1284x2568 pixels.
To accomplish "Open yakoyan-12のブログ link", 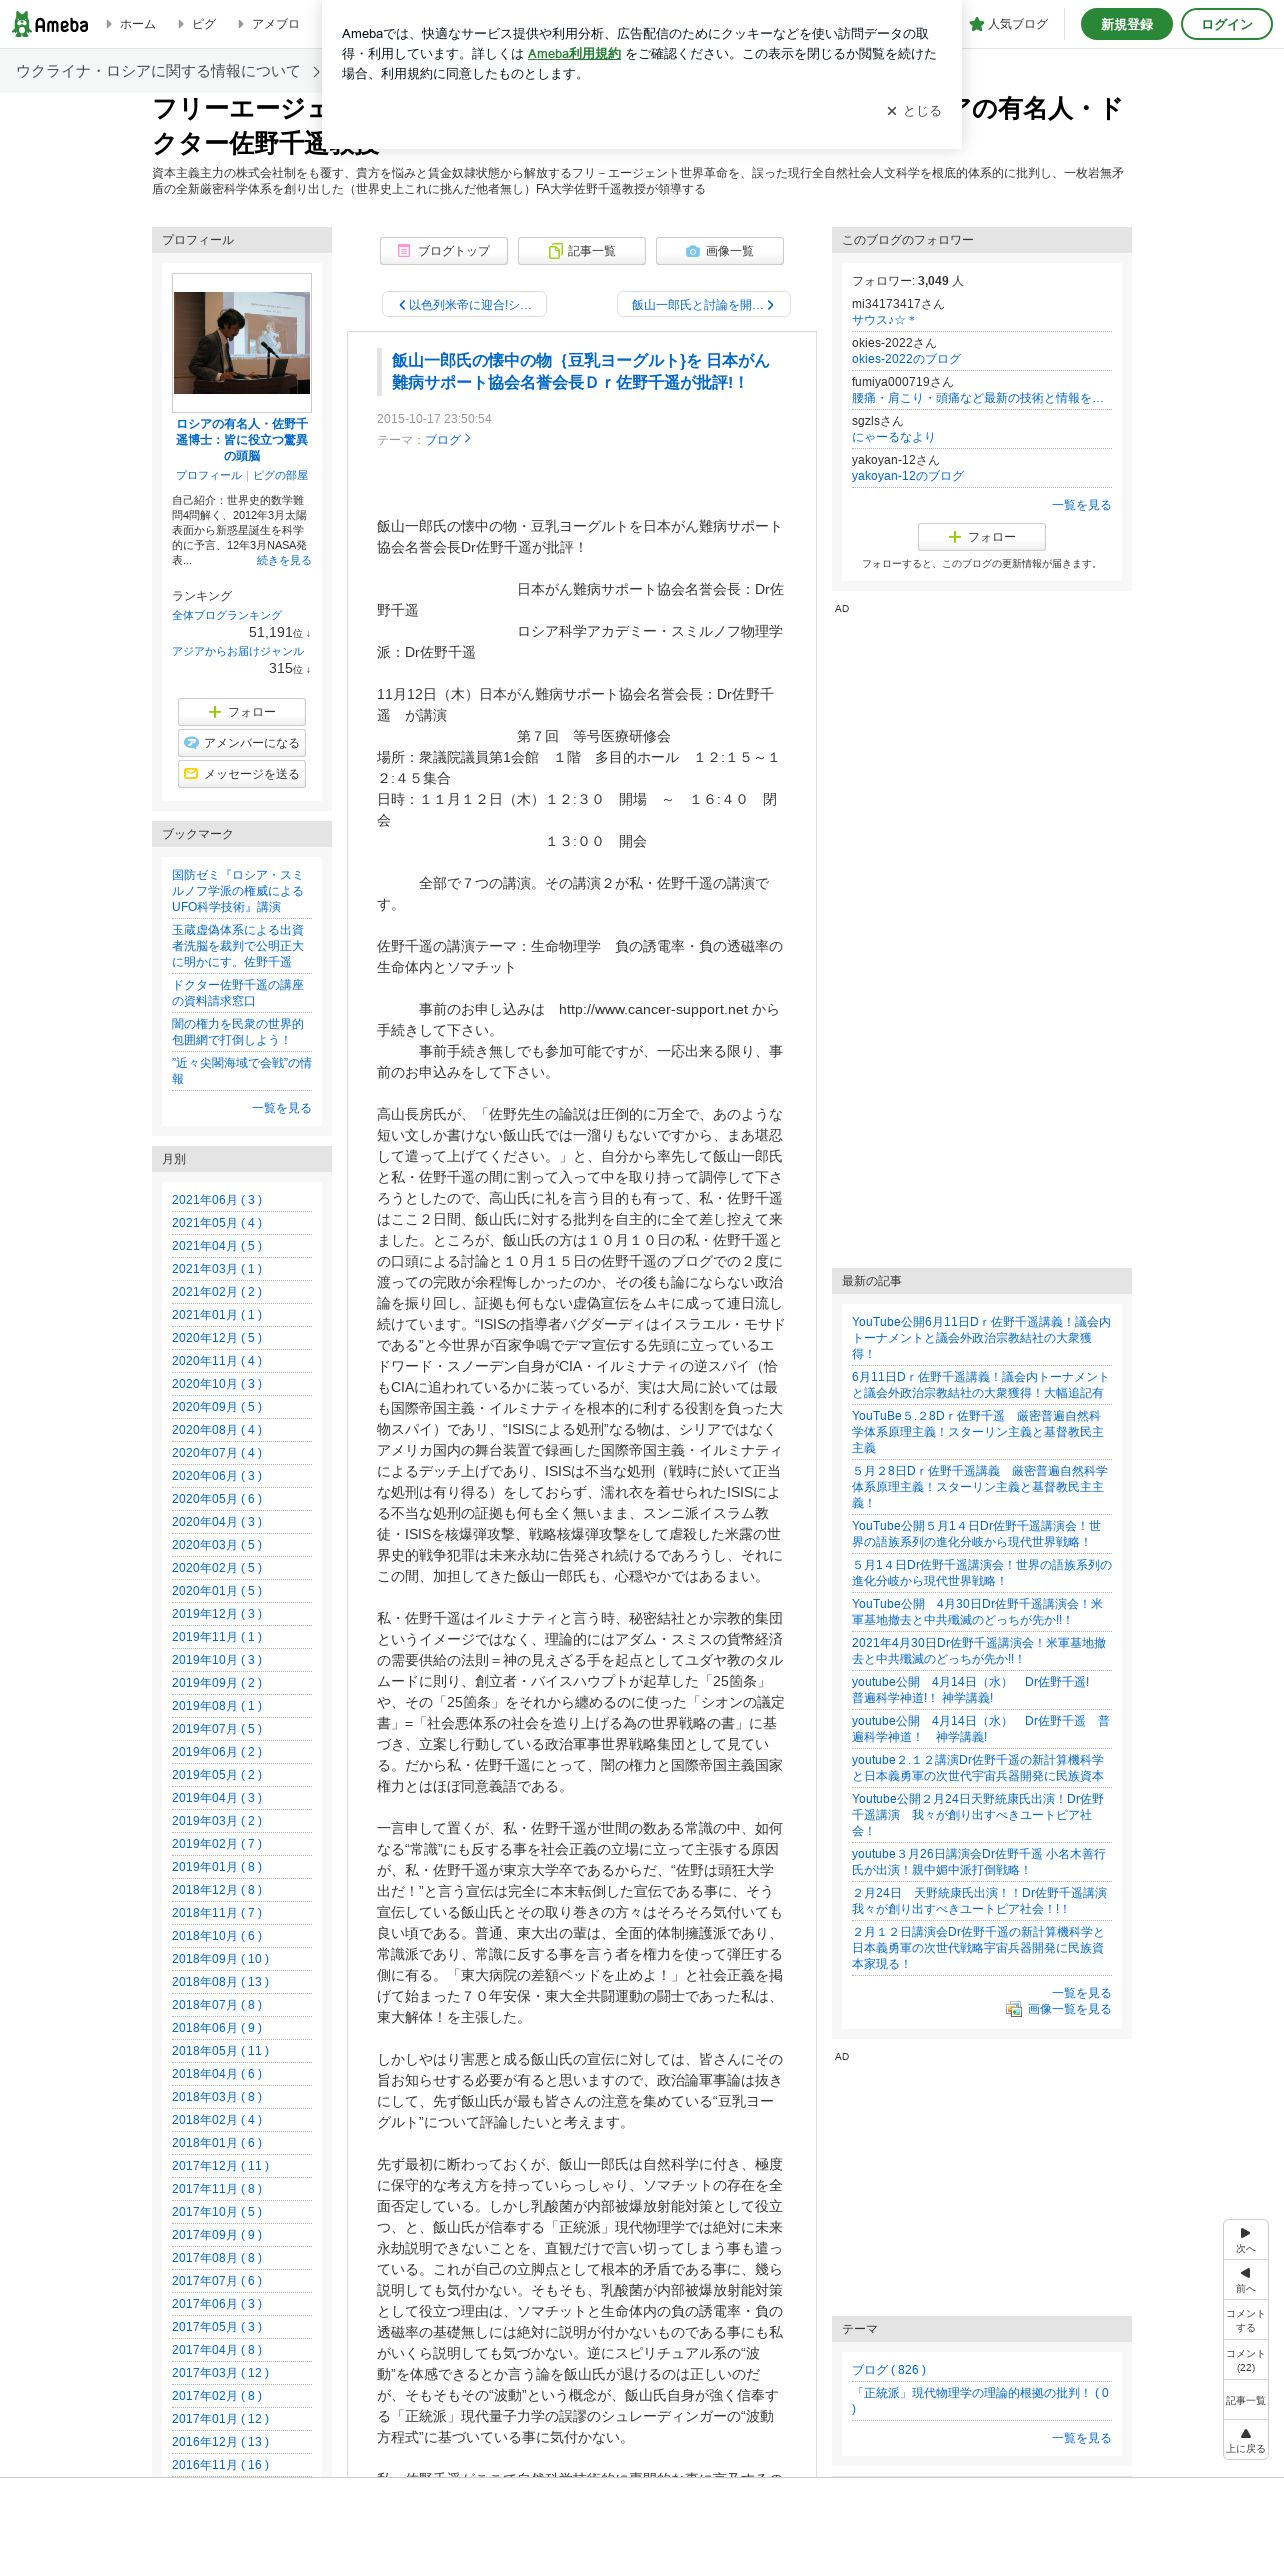I will click(x=908, y=476).
